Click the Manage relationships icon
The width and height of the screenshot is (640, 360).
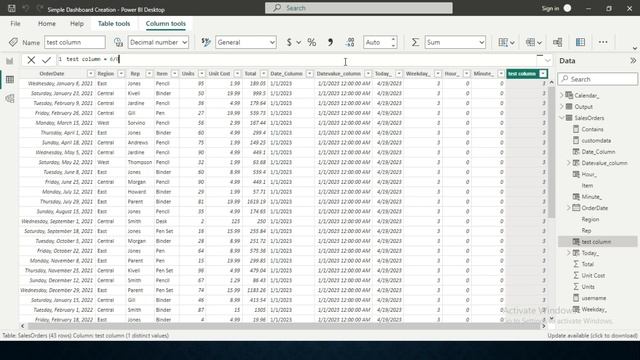pyautogui.click(x=558, y=42)
